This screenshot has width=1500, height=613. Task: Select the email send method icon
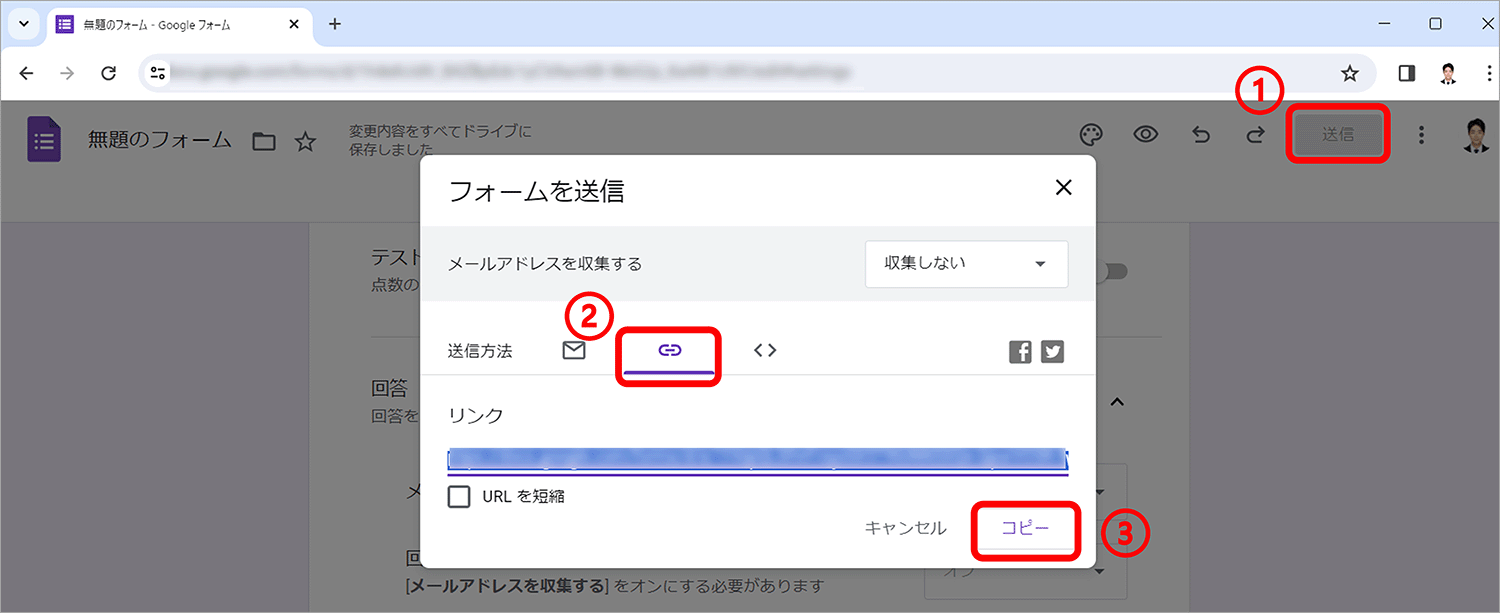574,350
